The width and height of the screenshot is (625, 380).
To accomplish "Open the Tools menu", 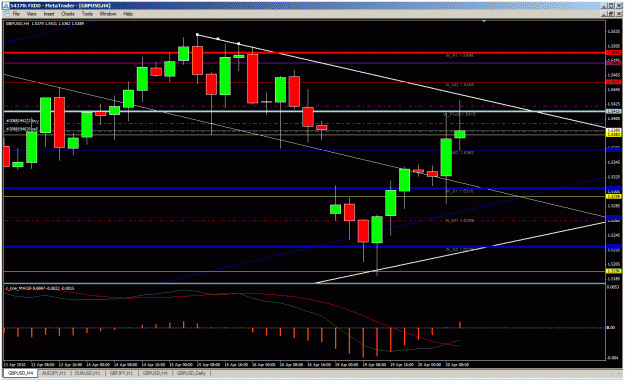I will tap(87, 14).
